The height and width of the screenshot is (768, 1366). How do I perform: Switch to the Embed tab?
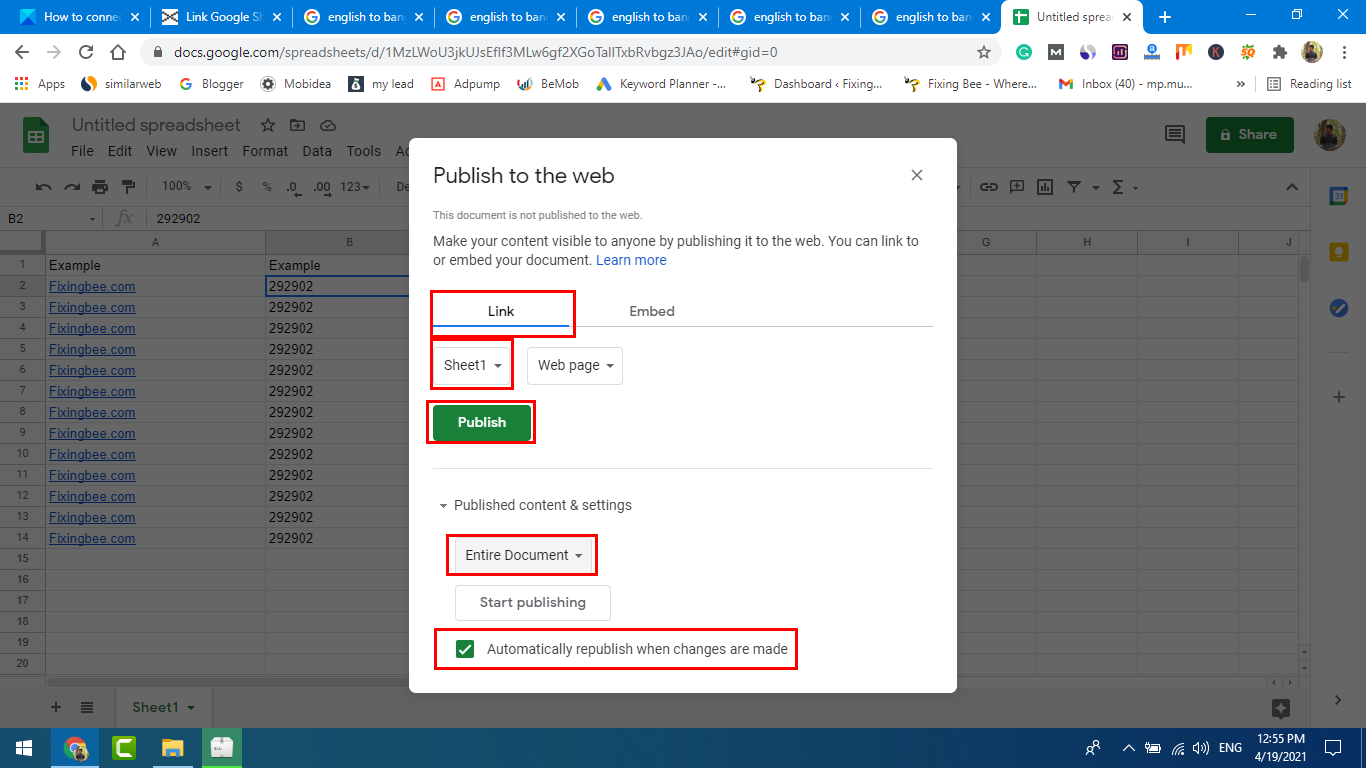pos(651,311)
